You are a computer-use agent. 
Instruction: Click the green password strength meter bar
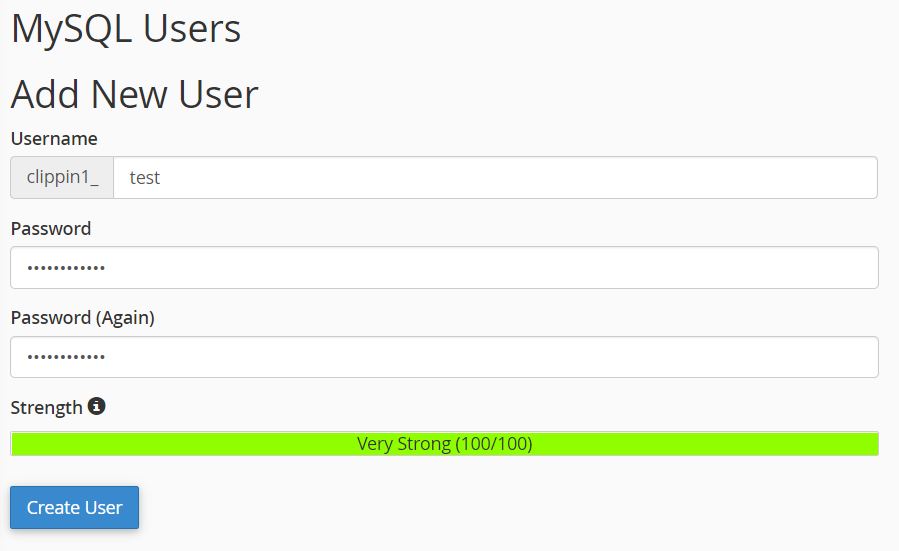(444, 444)
